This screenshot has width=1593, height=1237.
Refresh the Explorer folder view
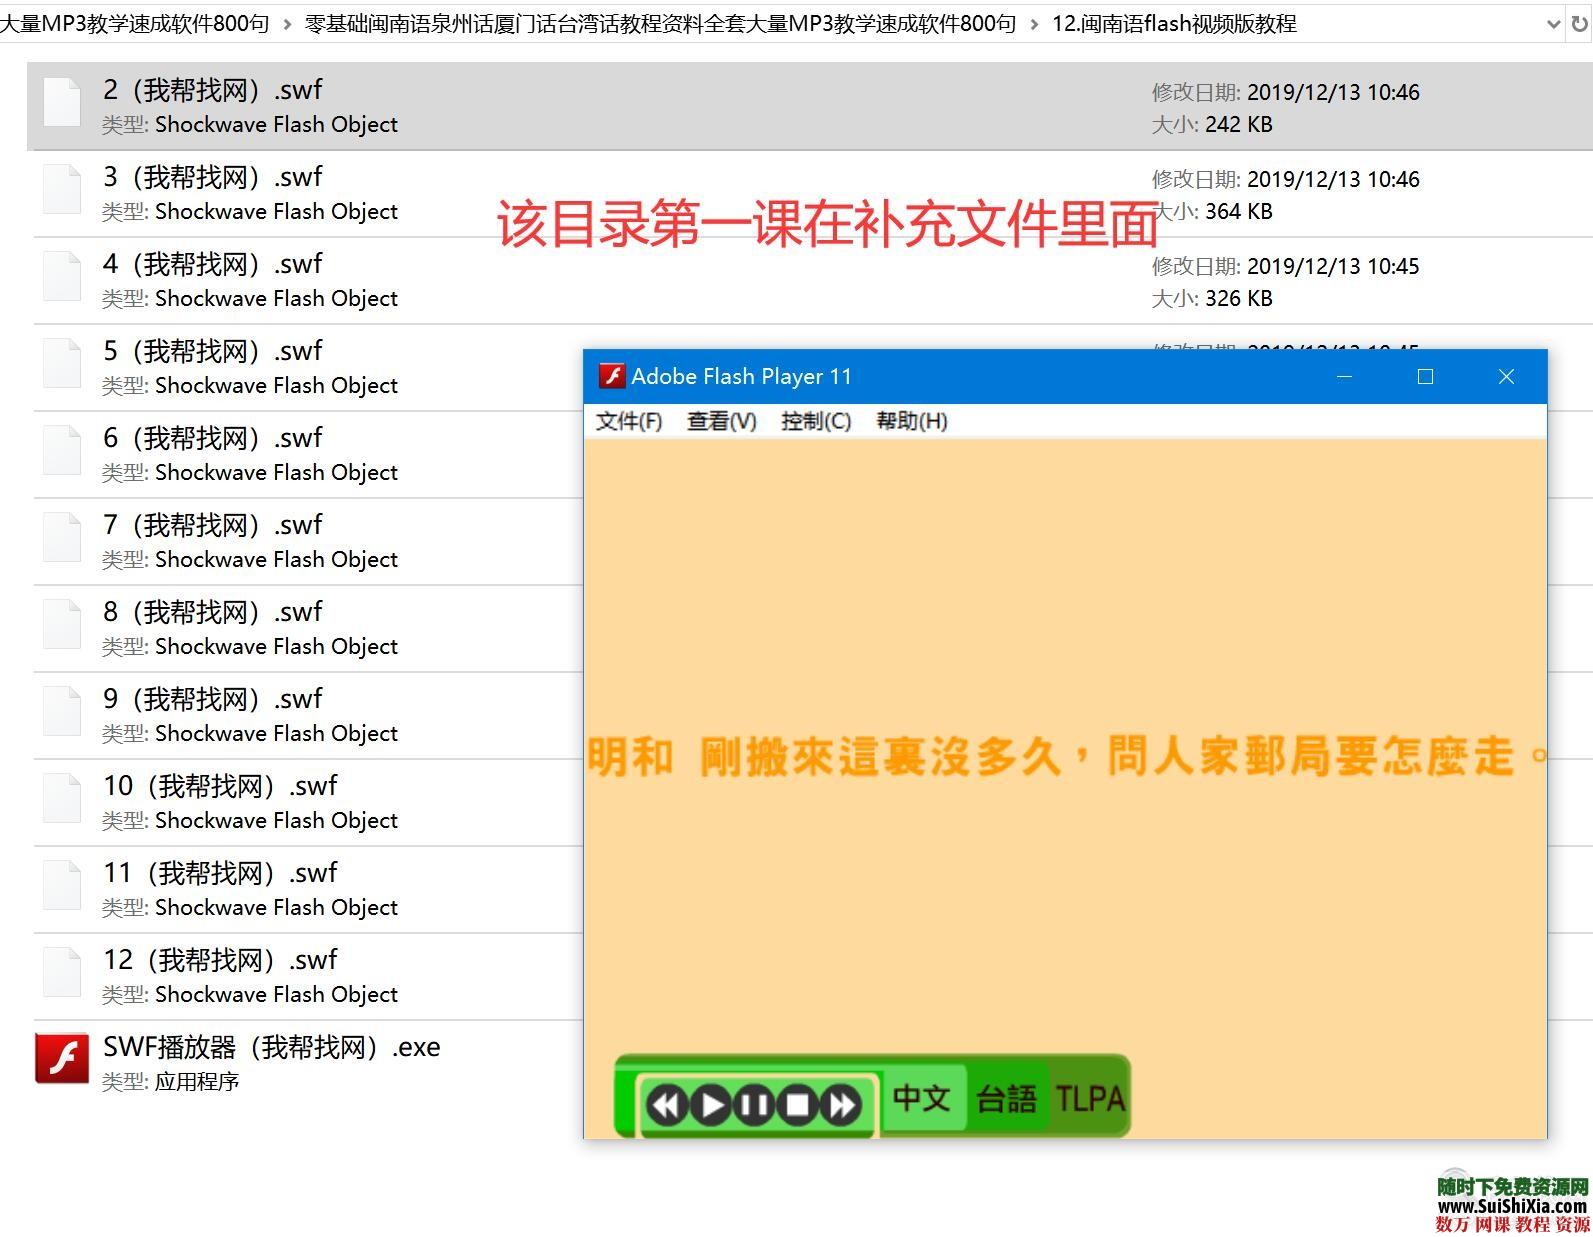point(1579,23)
